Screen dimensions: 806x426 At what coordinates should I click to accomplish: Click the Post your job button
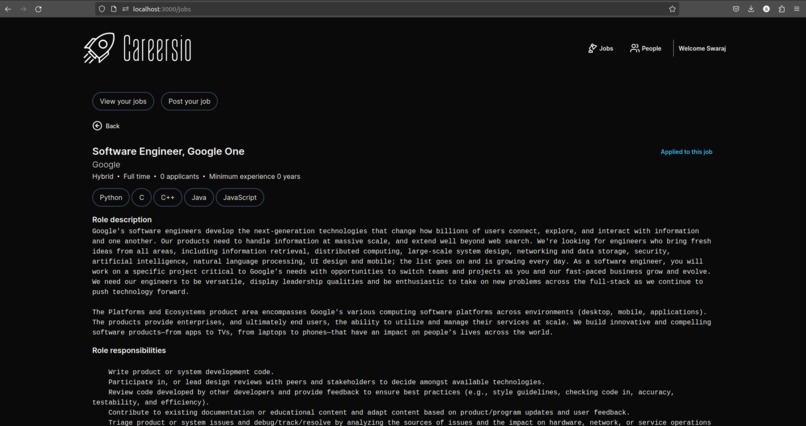189,101
